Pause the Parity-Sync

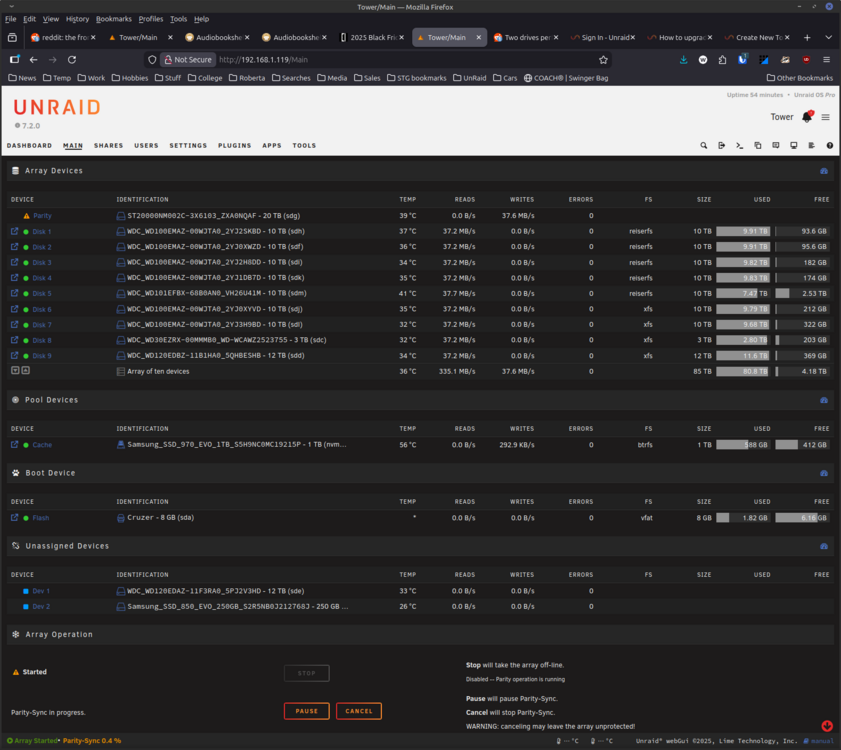[307, 711]
